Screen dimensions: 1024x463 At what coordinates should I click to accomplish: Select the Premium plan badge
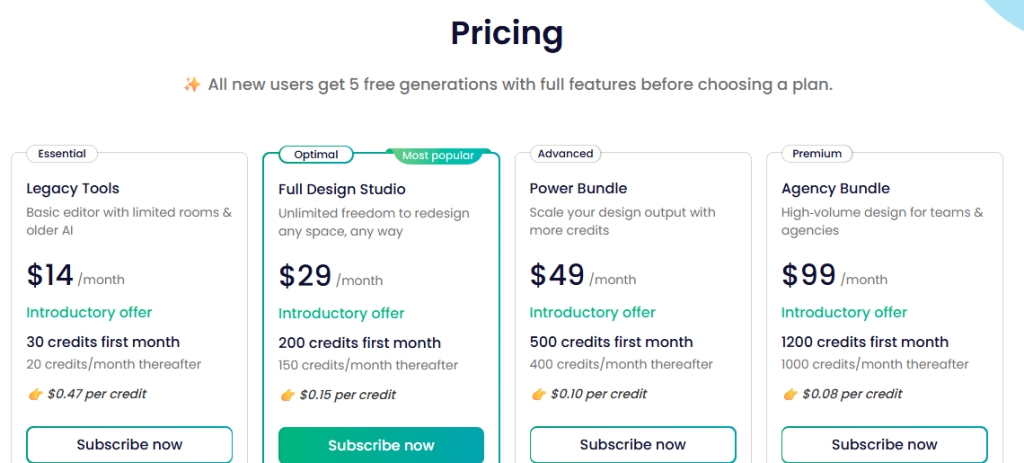click(817, 154)
